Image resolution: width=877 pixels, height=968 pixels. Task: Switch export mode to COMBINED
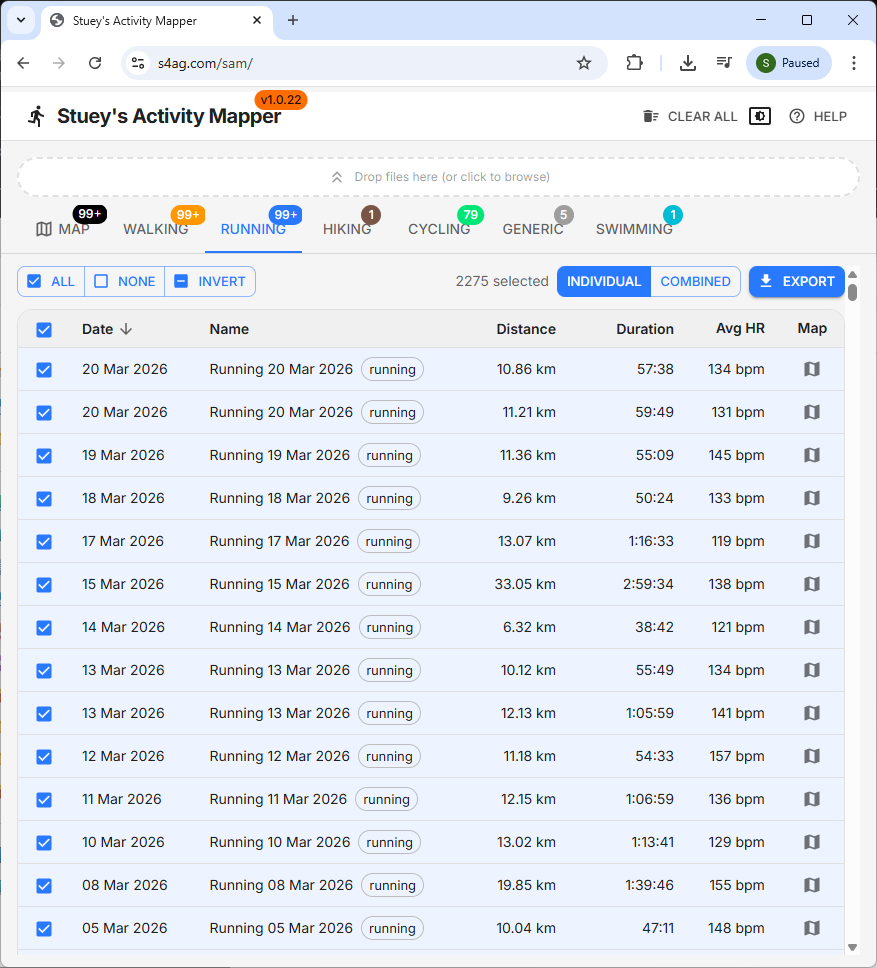[695, 281]
